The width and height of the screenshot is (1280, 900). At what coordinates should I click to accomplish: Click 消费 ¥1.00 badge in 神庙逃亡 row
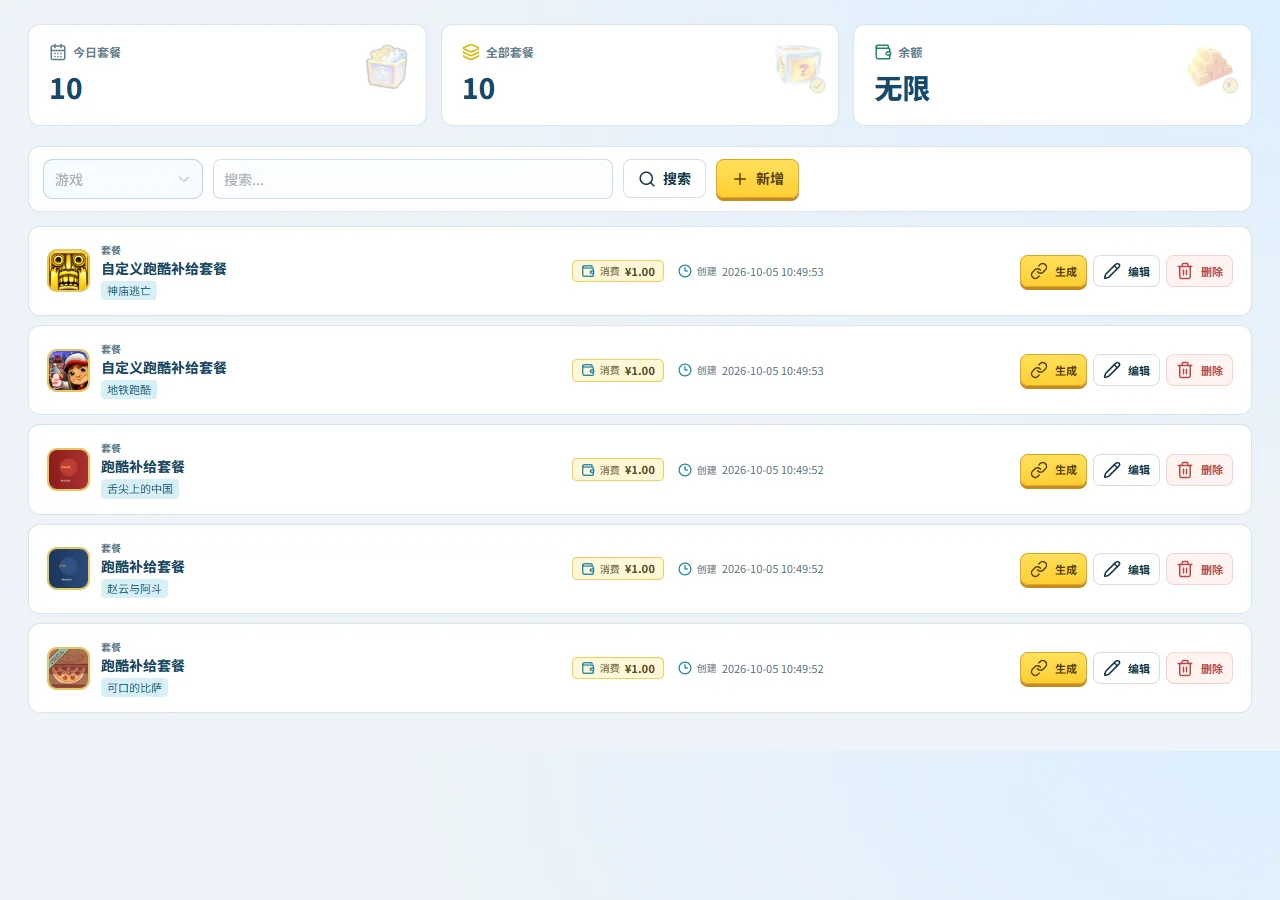coord(618,271)
